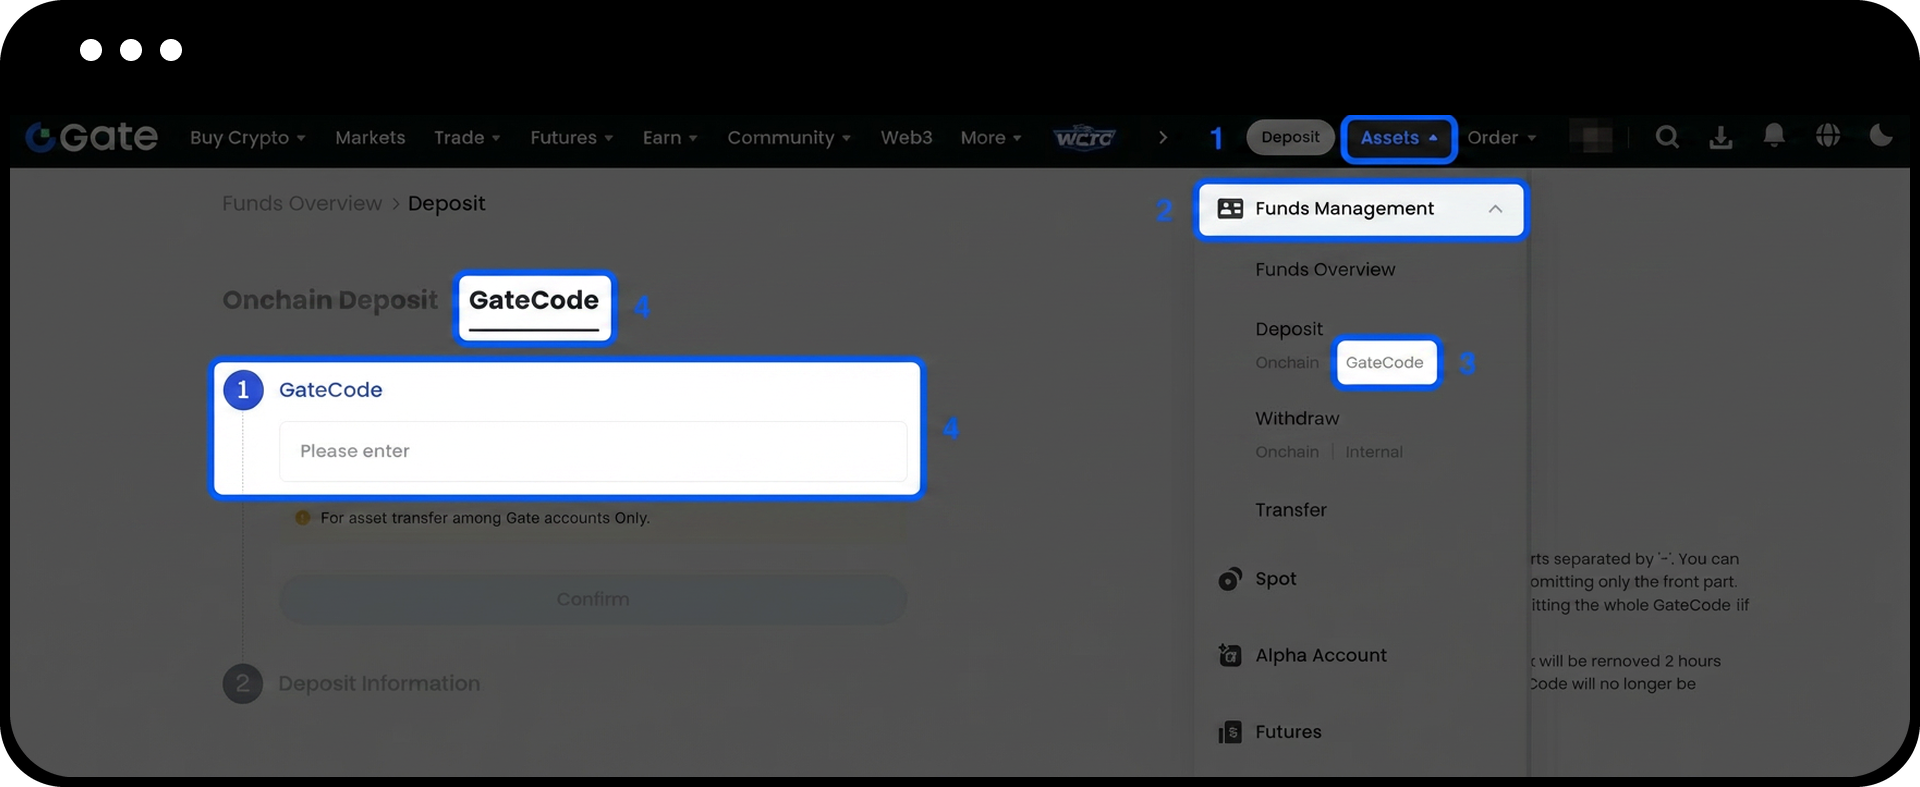Expand the Assets dropdown

(x=1398, y=138)
